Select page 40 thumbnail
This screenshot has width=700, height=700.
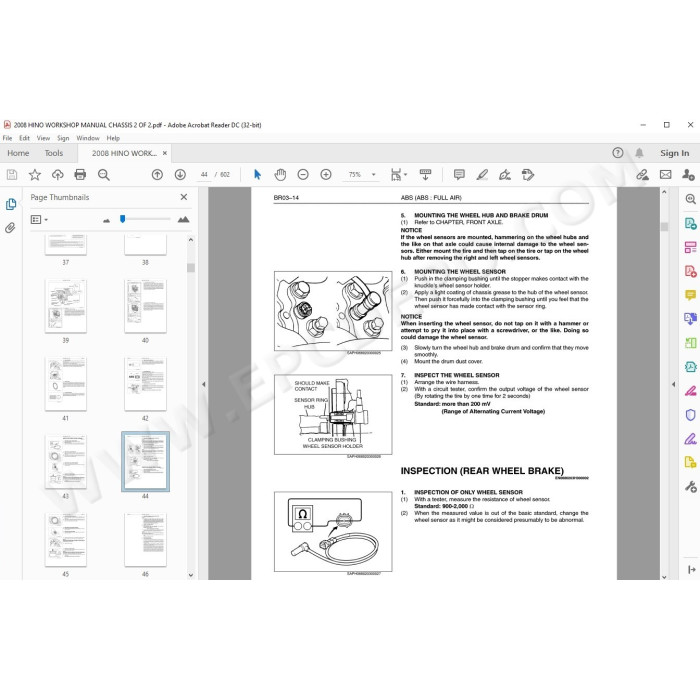(146, 306)
